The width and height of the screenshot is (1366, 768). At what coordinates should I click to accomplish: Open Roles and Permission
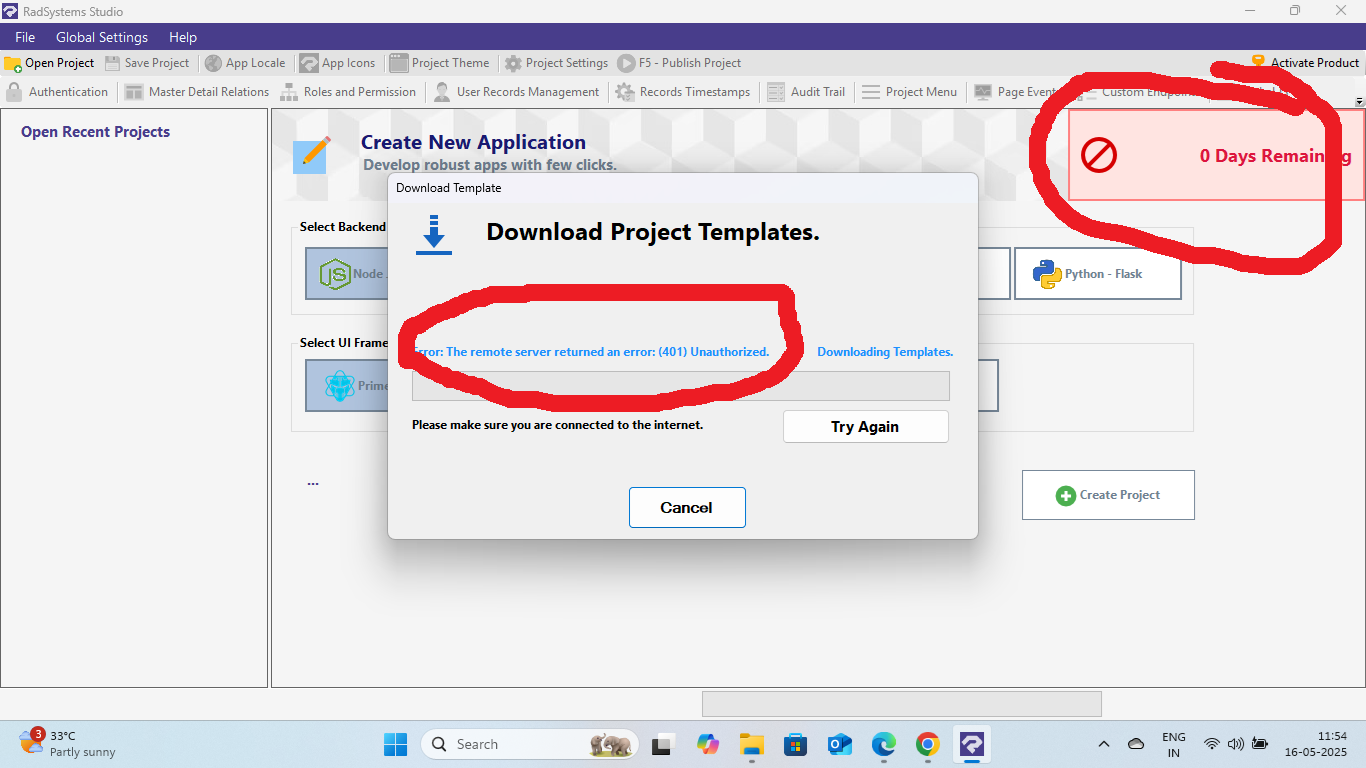(x=347, y=92)
